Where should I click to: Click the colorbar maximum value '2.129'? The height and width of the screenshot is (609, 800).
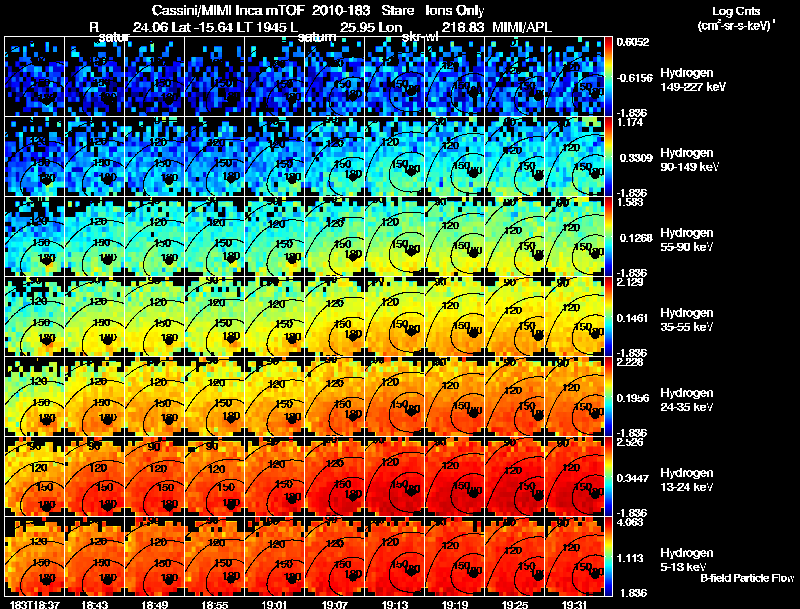coord(630,283)
